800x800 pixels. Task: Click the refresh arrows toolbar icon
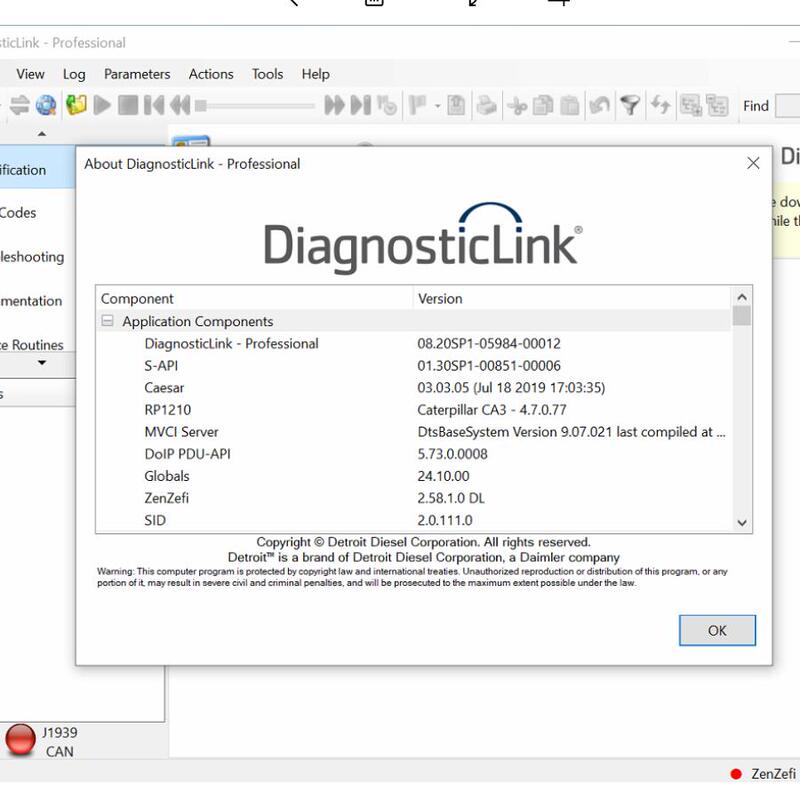(660, 106)
